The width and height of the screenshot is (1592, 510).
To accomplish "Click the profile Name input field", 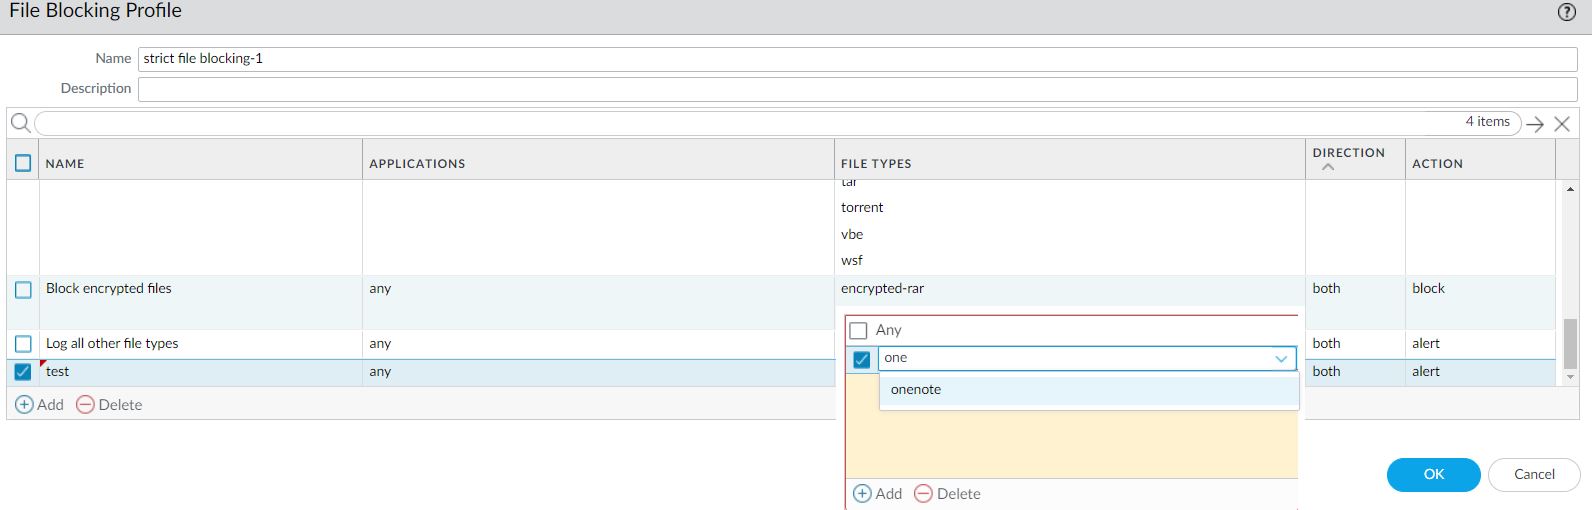I will [857, 59].
